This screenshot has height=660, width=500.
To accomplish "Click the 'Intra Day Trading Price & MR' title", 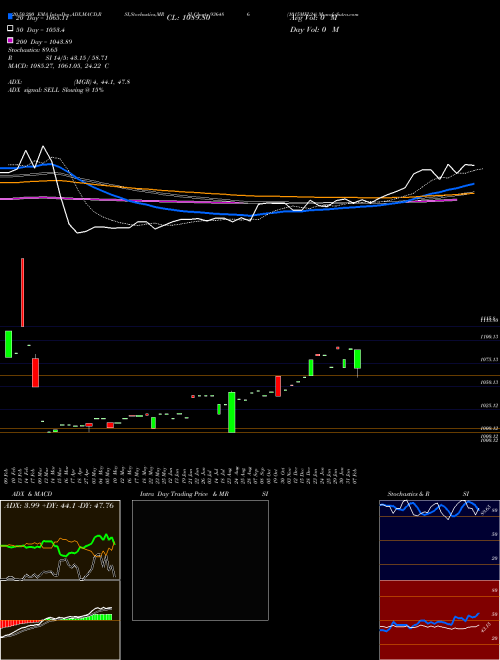I will [184, 494].
